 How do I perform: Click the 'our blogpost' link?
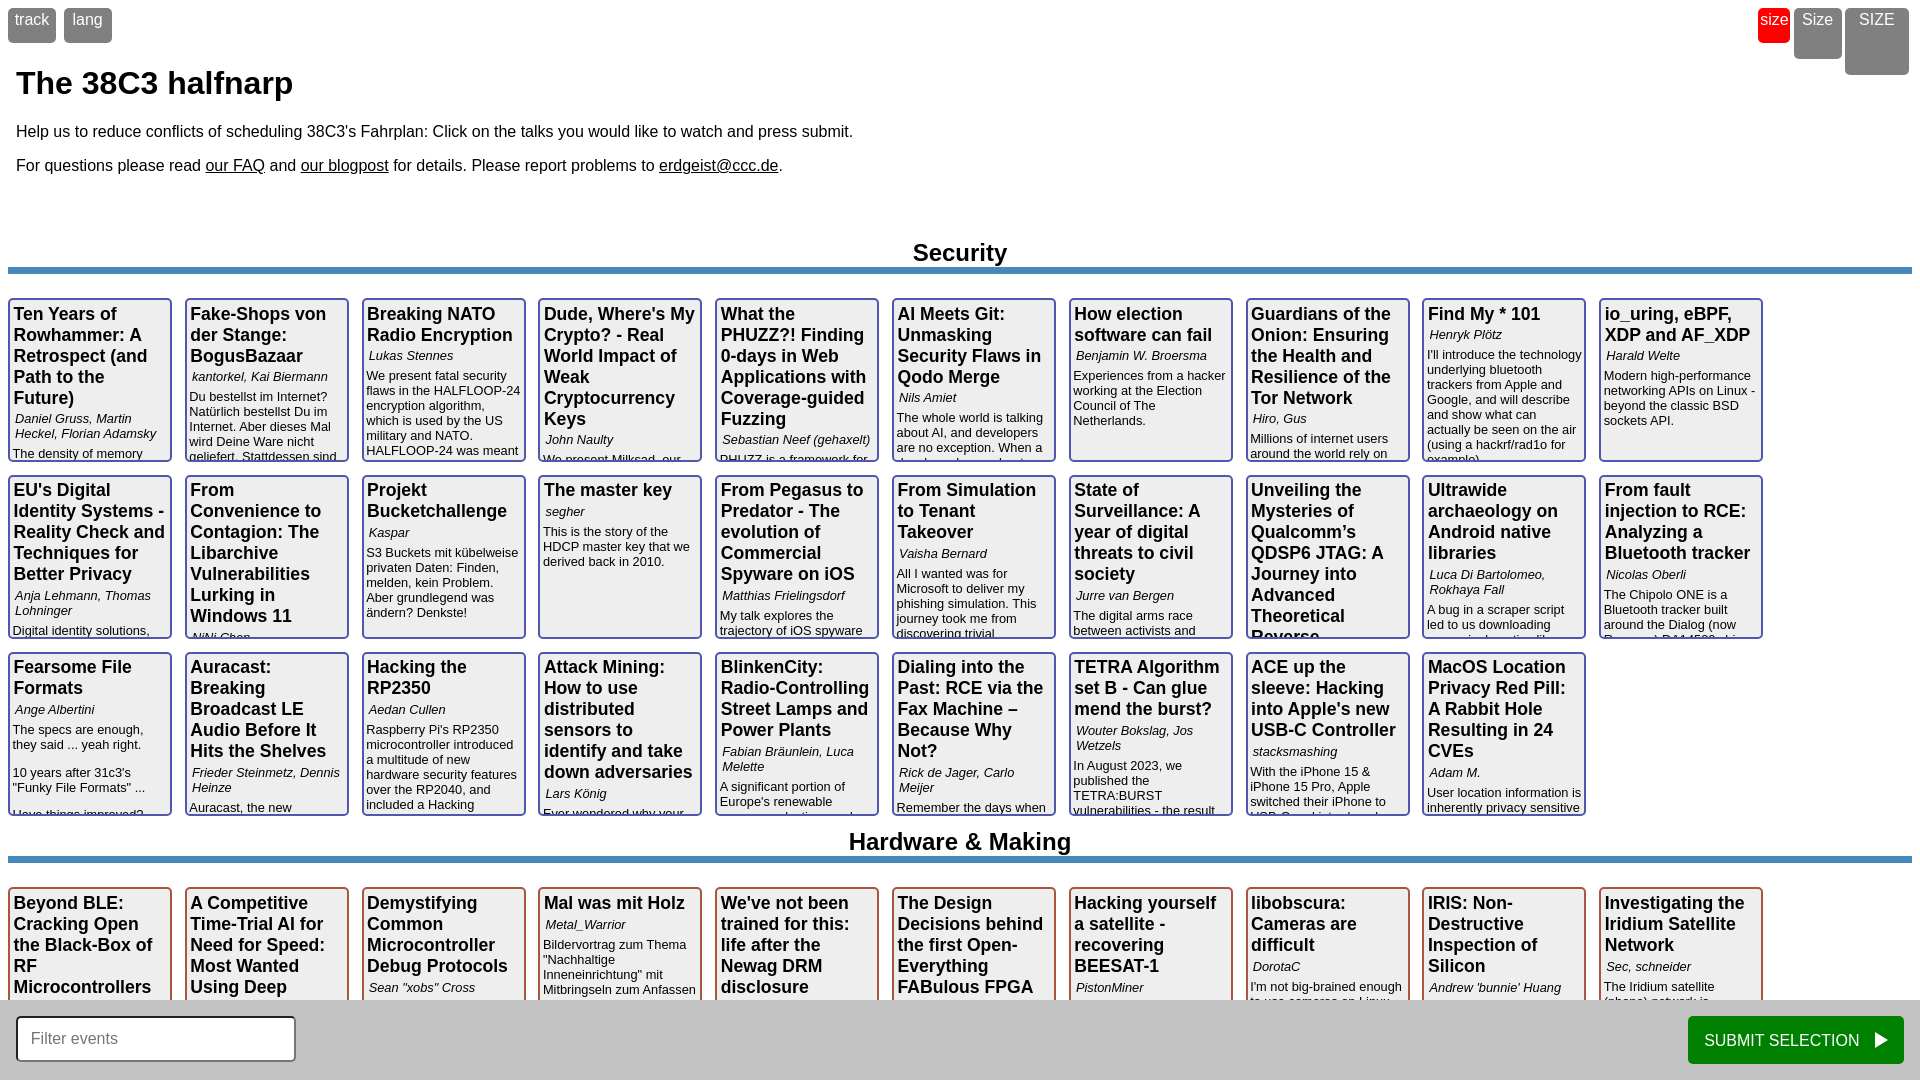click(x=344, y=165)
